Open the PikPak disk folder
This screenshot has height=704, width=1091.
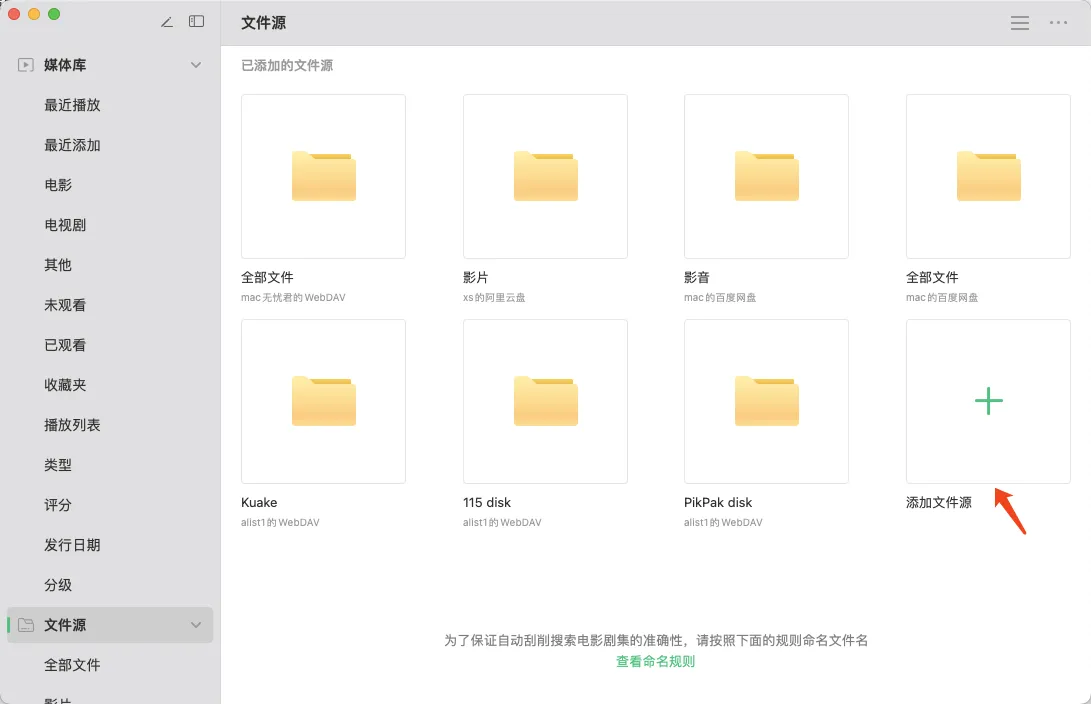pyautogui.click(x=766, y=401)
